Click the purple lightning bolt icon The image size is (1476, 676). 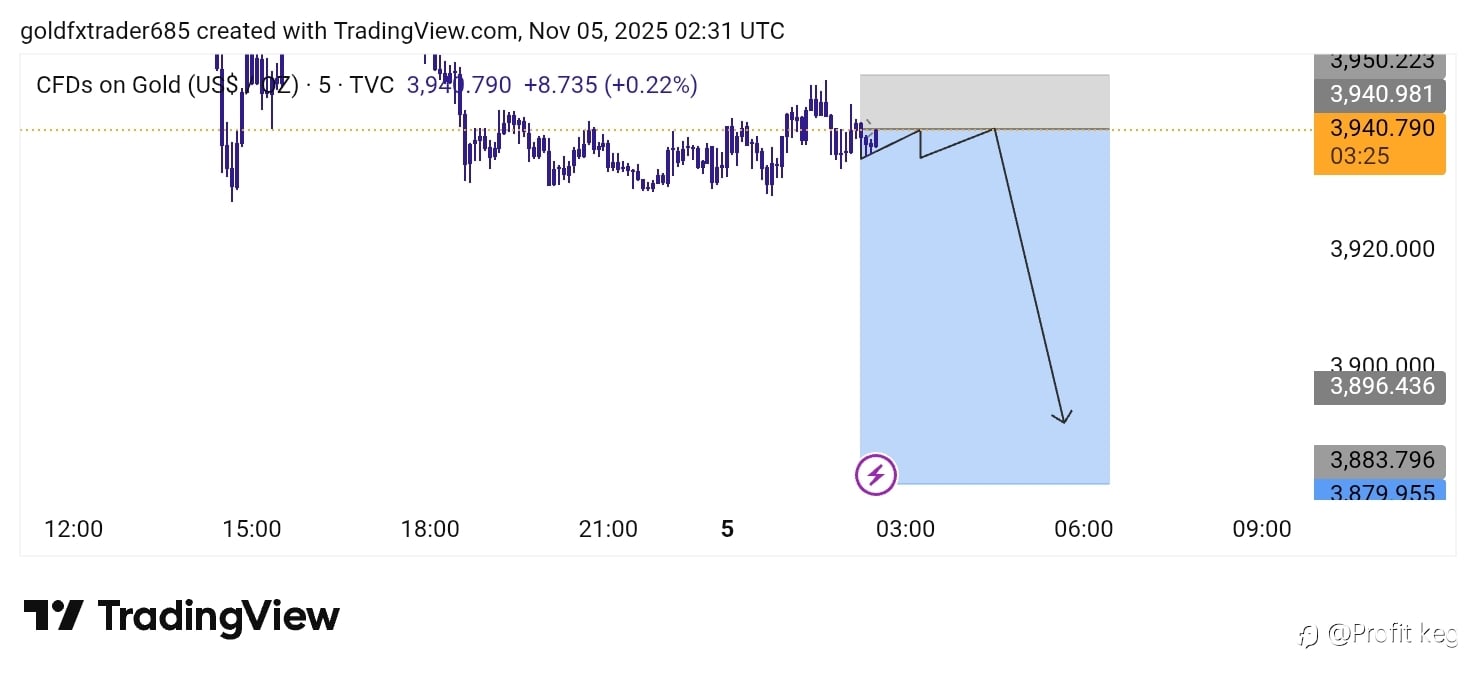pos(876,474)
